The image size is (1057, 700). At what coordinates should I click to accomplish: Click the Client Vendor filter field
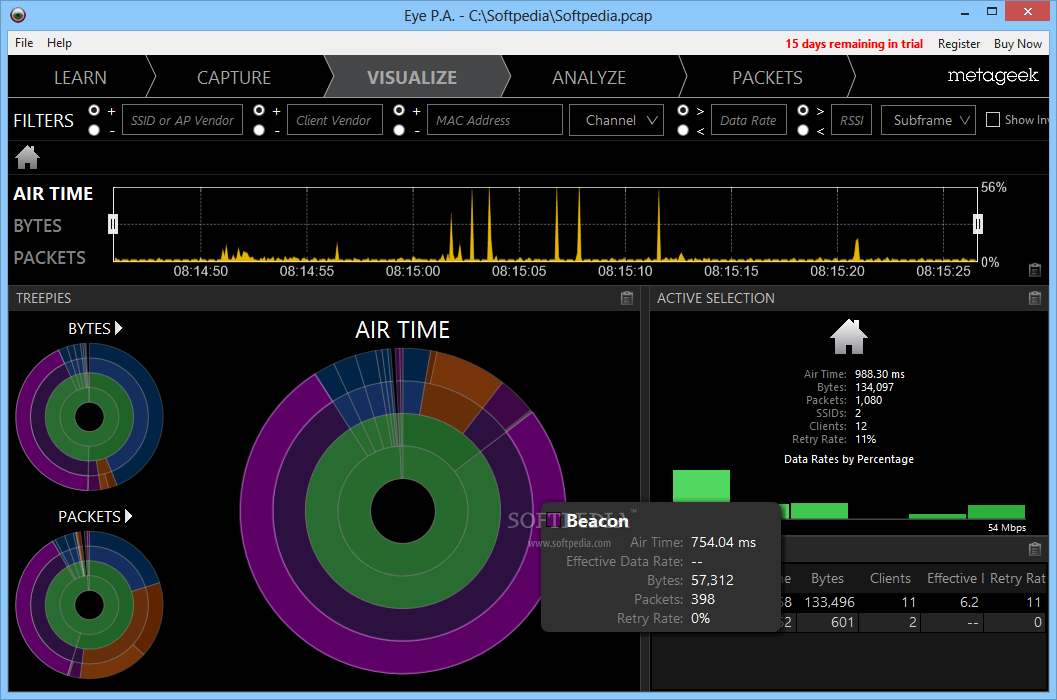pos(334,120)
